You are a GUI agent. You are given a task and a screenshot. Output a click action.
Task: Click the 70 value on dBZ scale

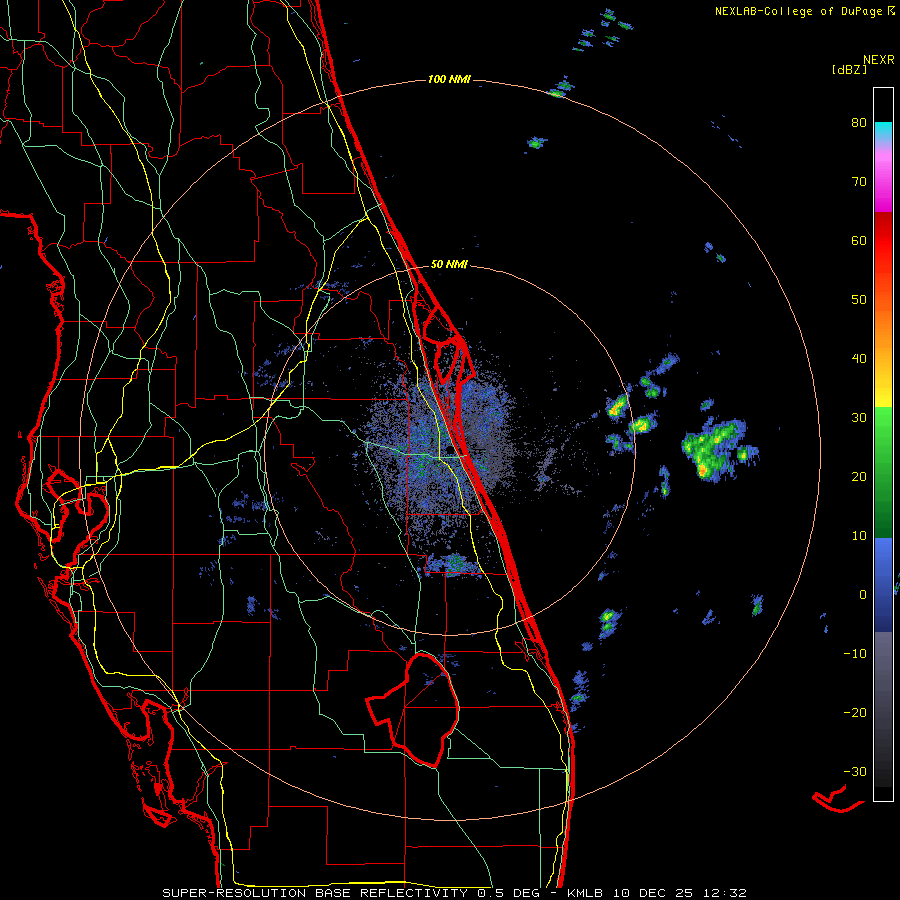pyautogui.click(x=859, y=182)
